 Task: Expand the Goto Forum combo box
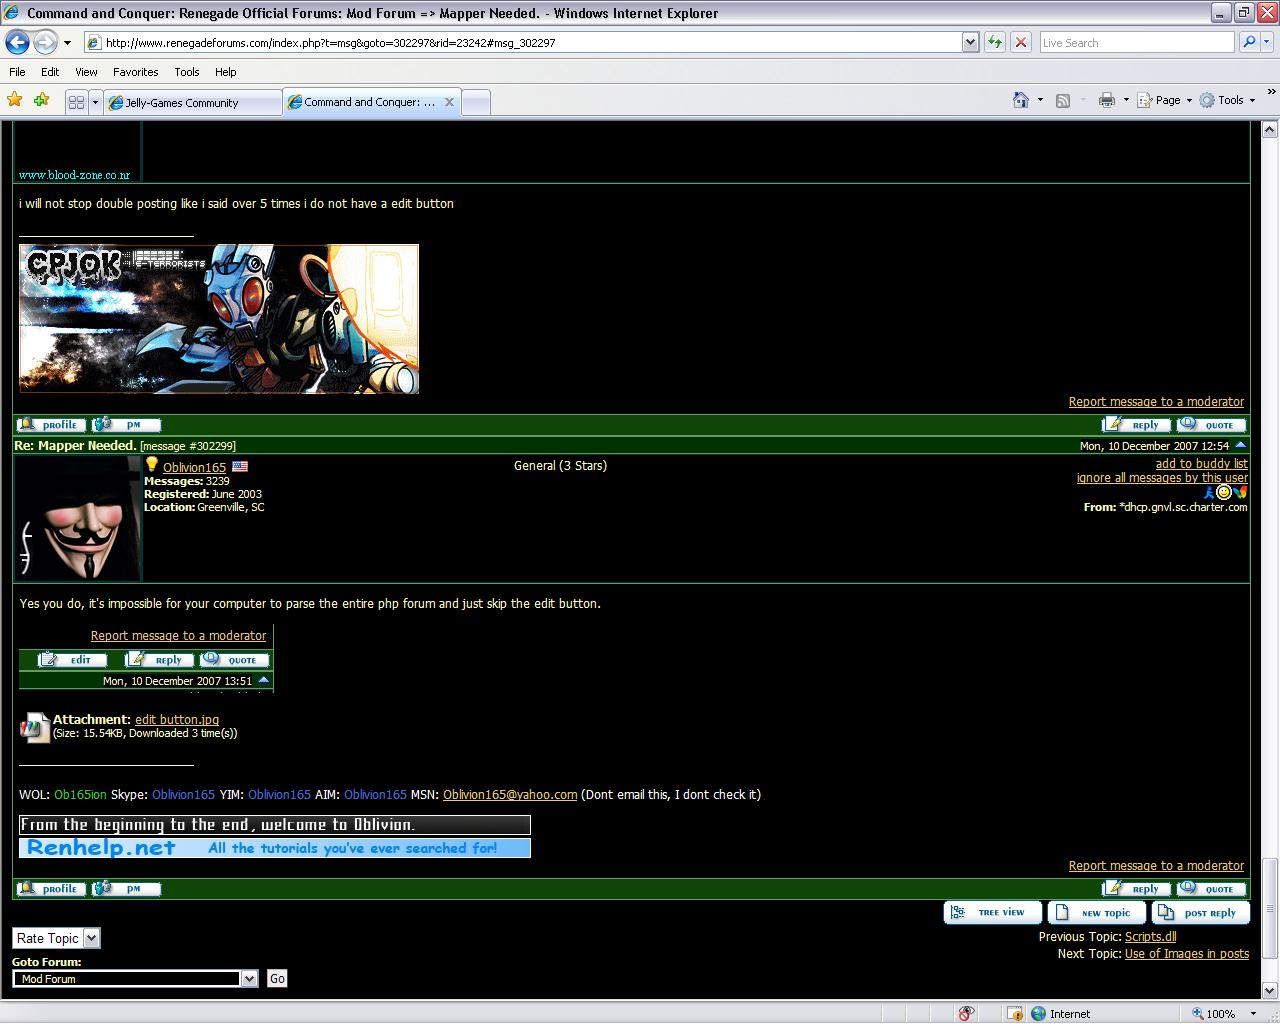[249, 979]
